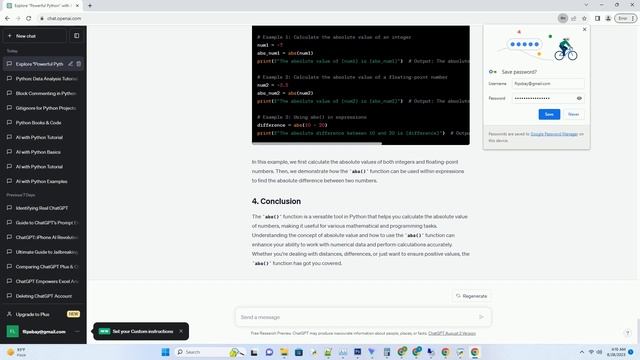
Task: Open 'Python: Data Analysis Tutorial' chat
Action: [x=43, y=78]
